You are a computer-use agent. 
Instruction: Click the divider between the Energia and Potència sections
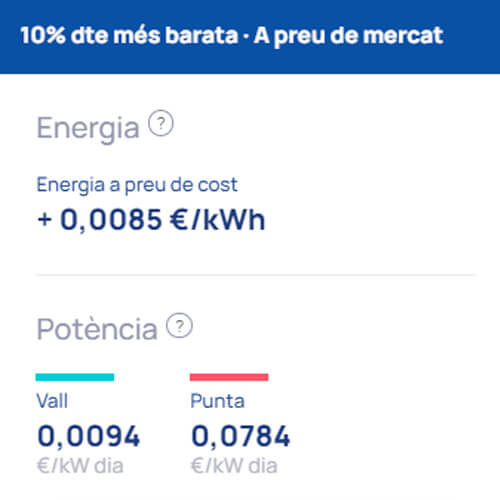pos(255,275)
